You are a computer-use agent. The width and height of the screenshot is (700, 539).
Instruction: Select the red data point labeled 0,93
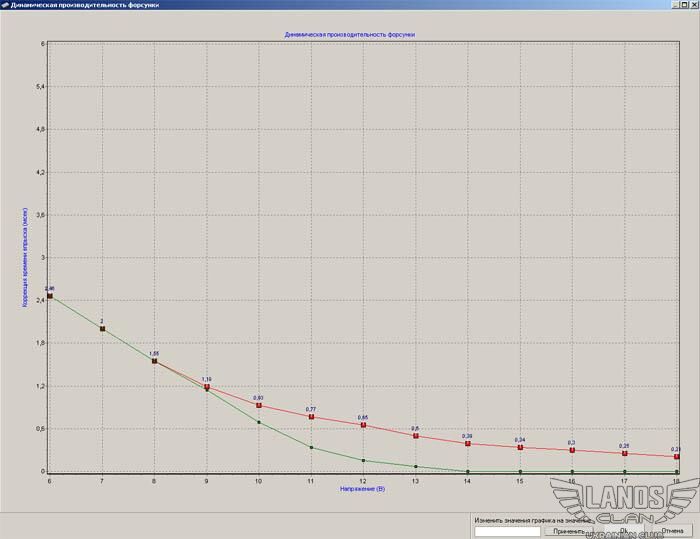[x=259, y=405]
